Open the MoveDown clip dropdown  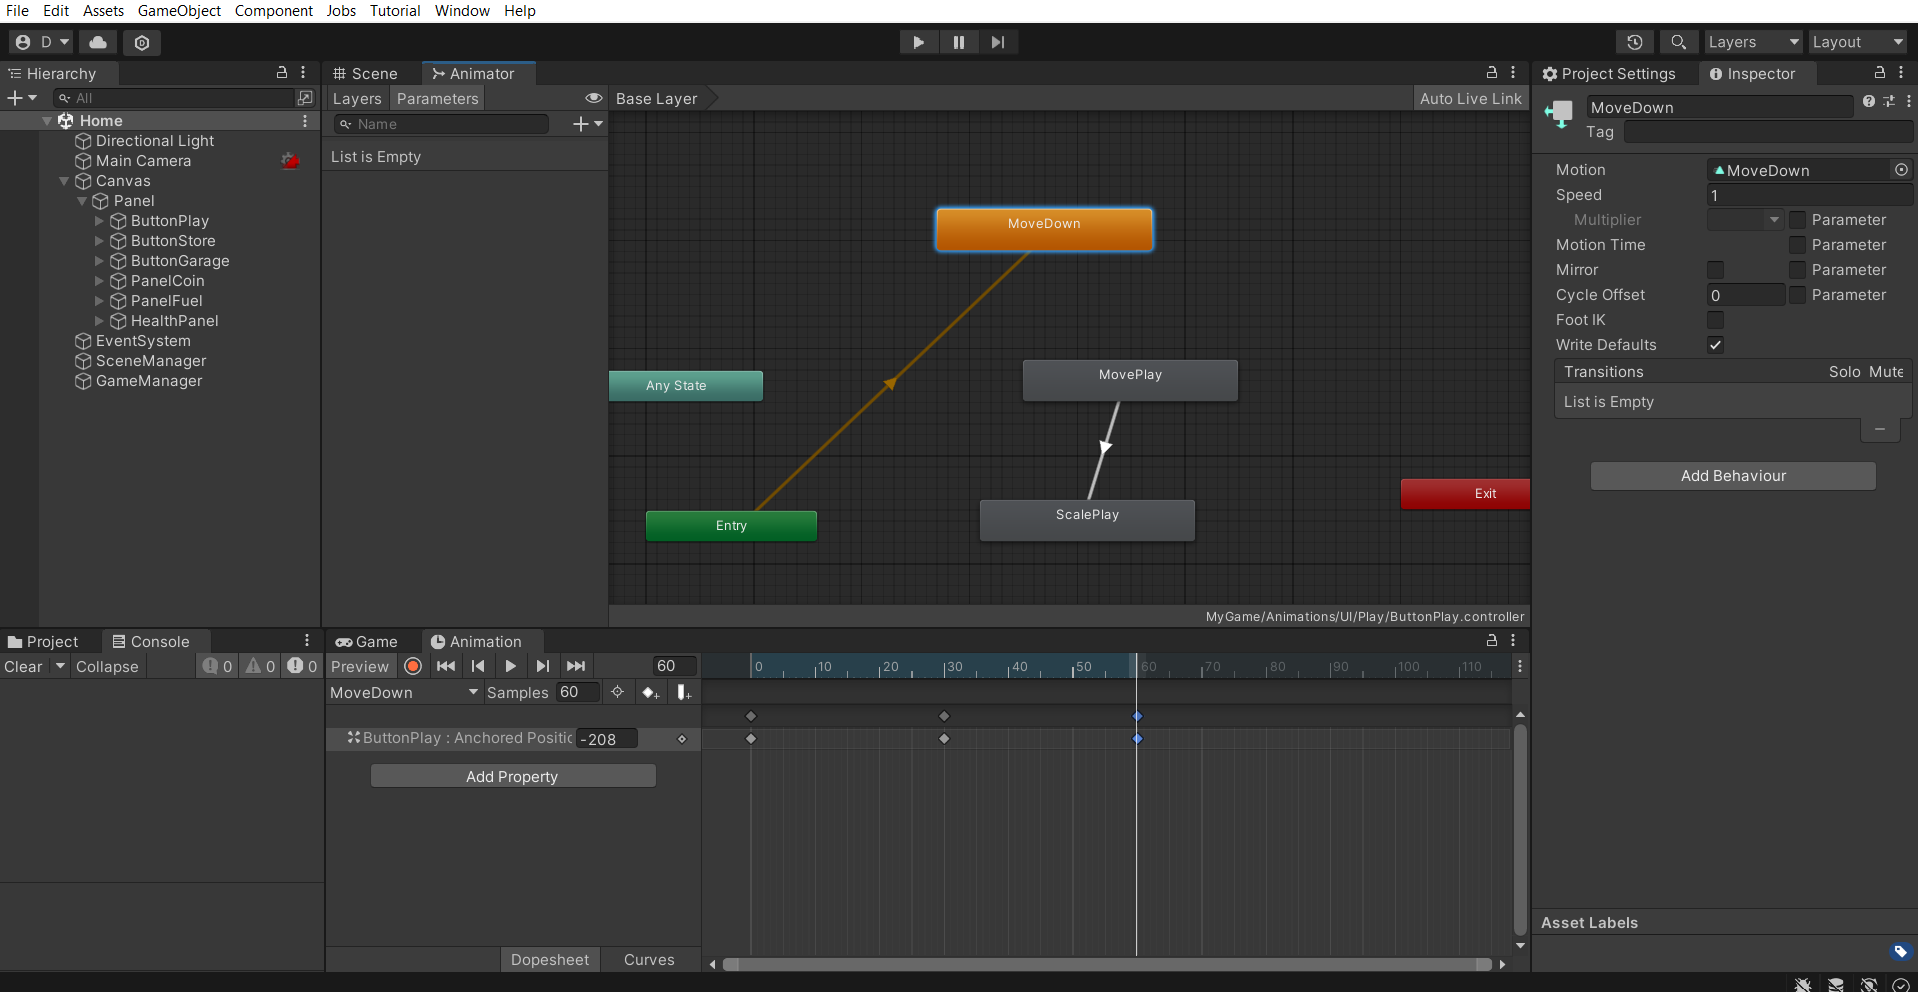pyautogui.click(x=403, y=692)
